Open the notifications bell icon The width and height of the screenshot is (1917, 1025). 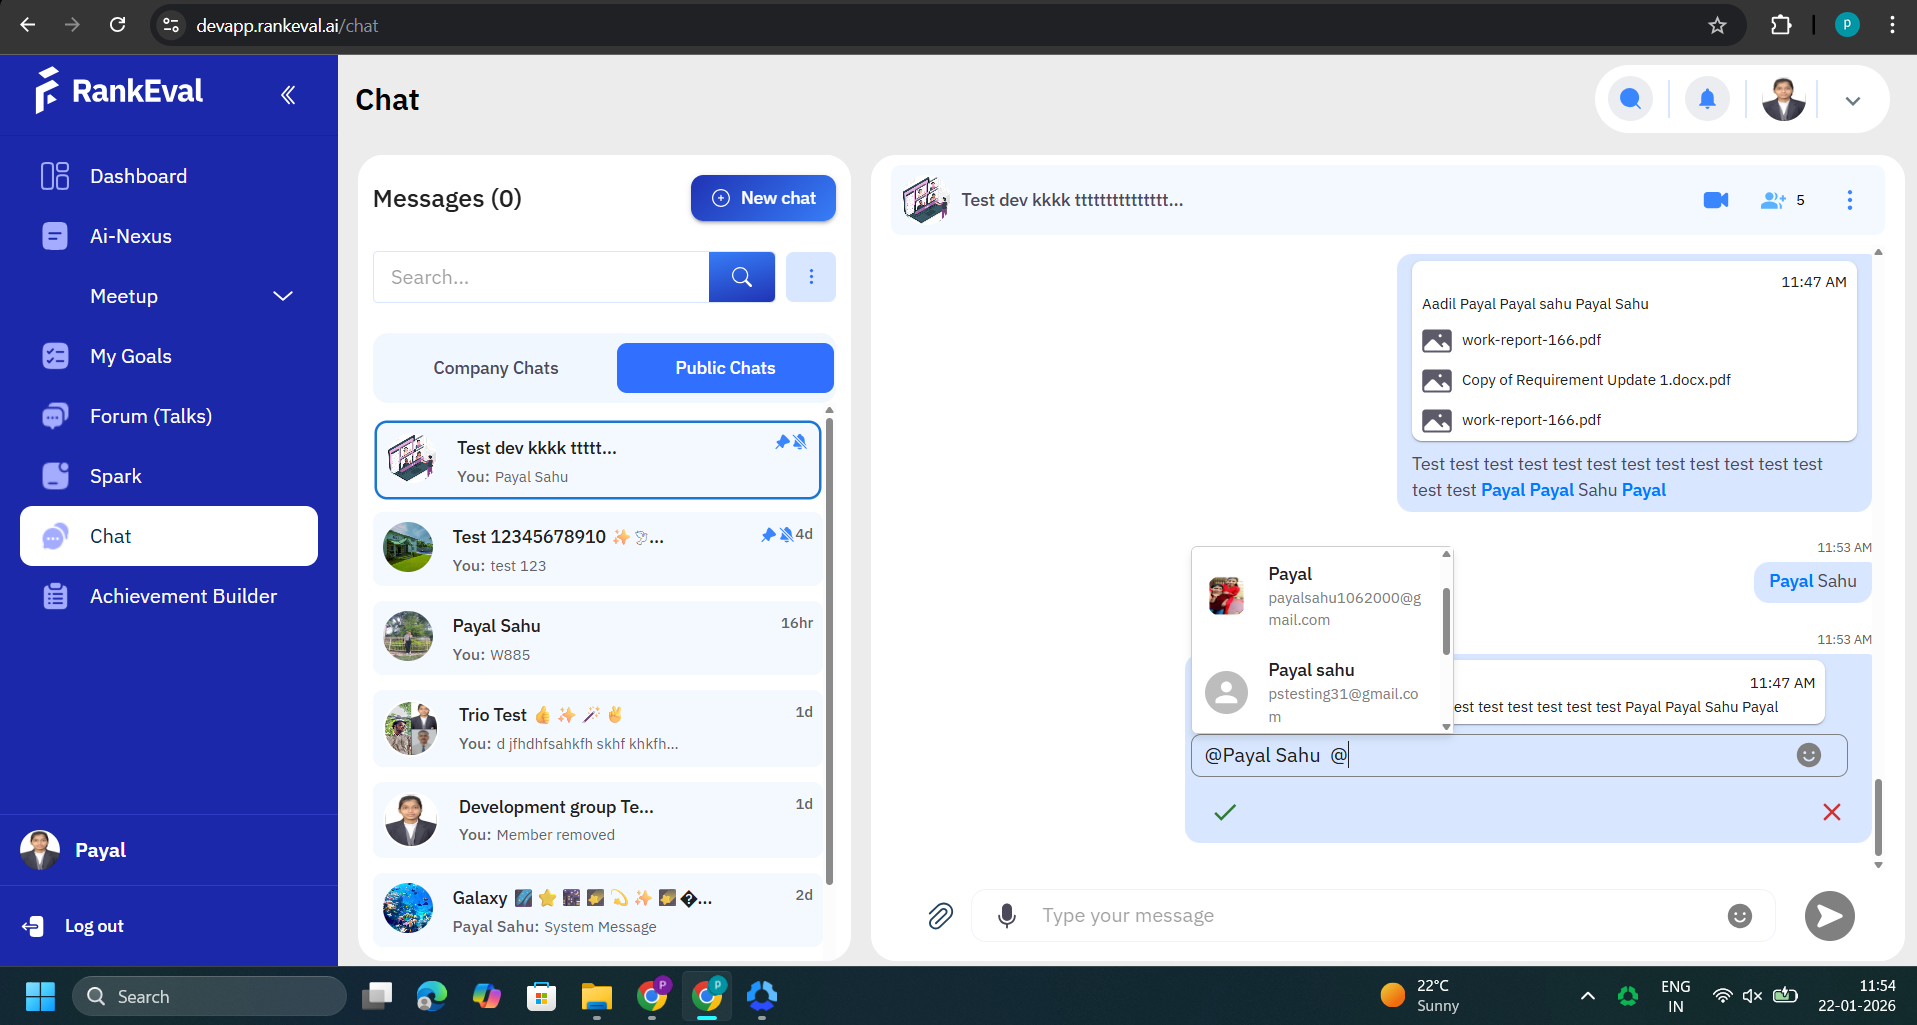point(1707,99)
